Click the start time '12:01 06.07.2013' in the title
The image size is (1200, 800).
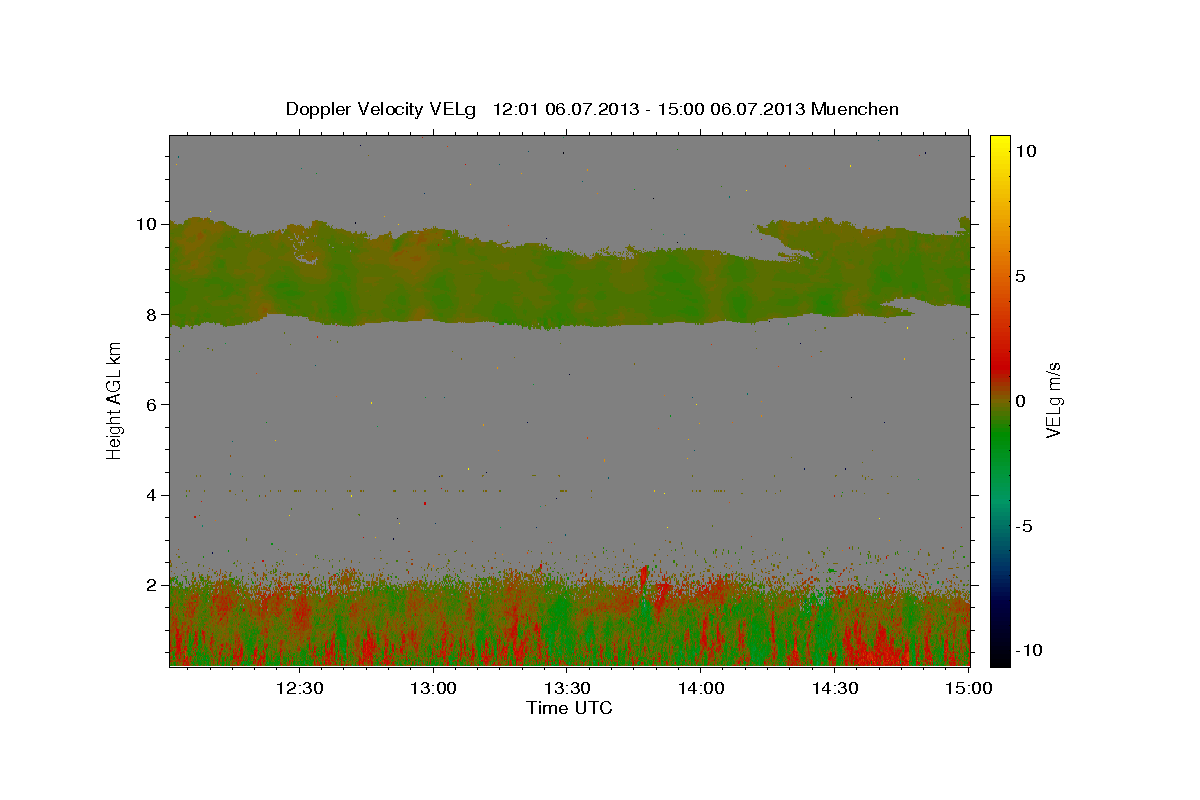coord(564,109)
